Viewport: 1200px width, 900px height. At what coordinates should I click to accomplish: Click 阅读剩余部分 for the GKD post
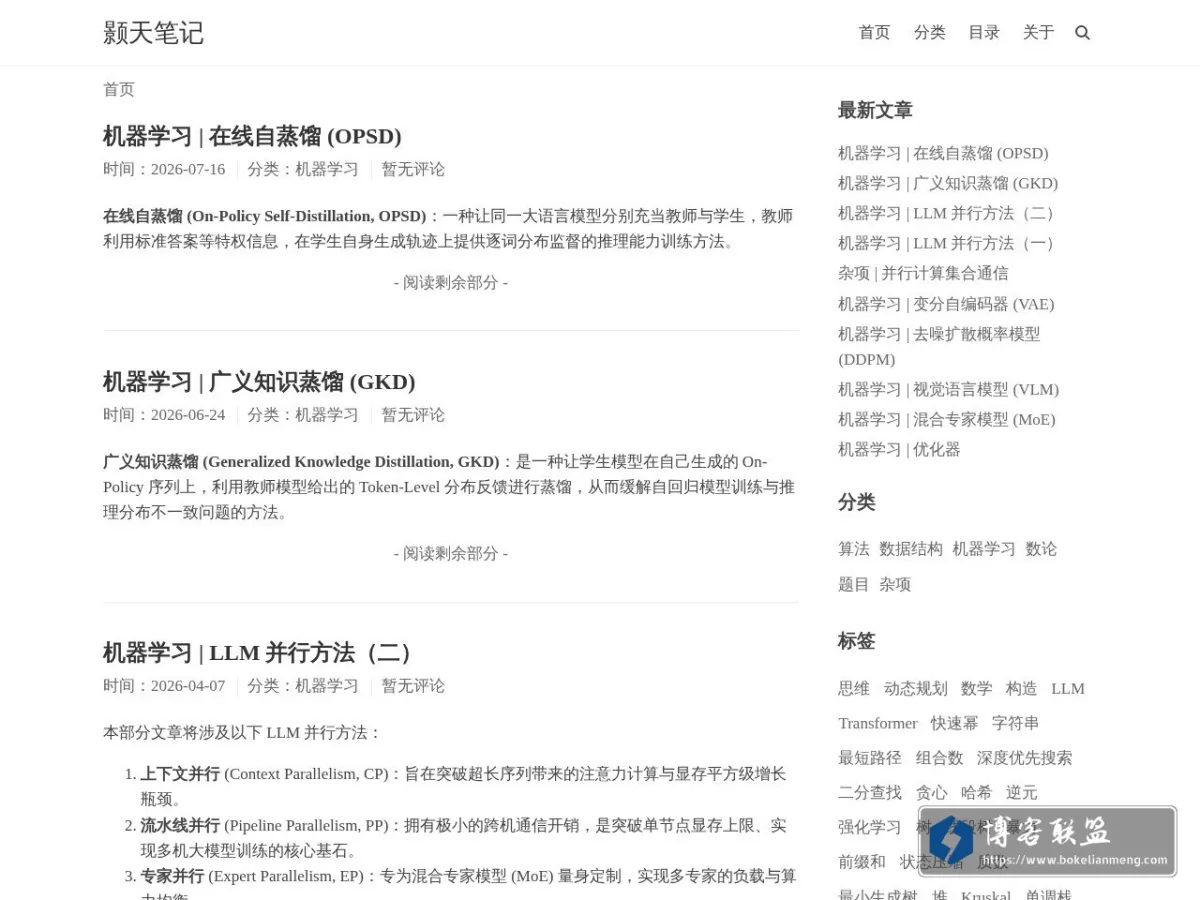(x=451, y=553)
